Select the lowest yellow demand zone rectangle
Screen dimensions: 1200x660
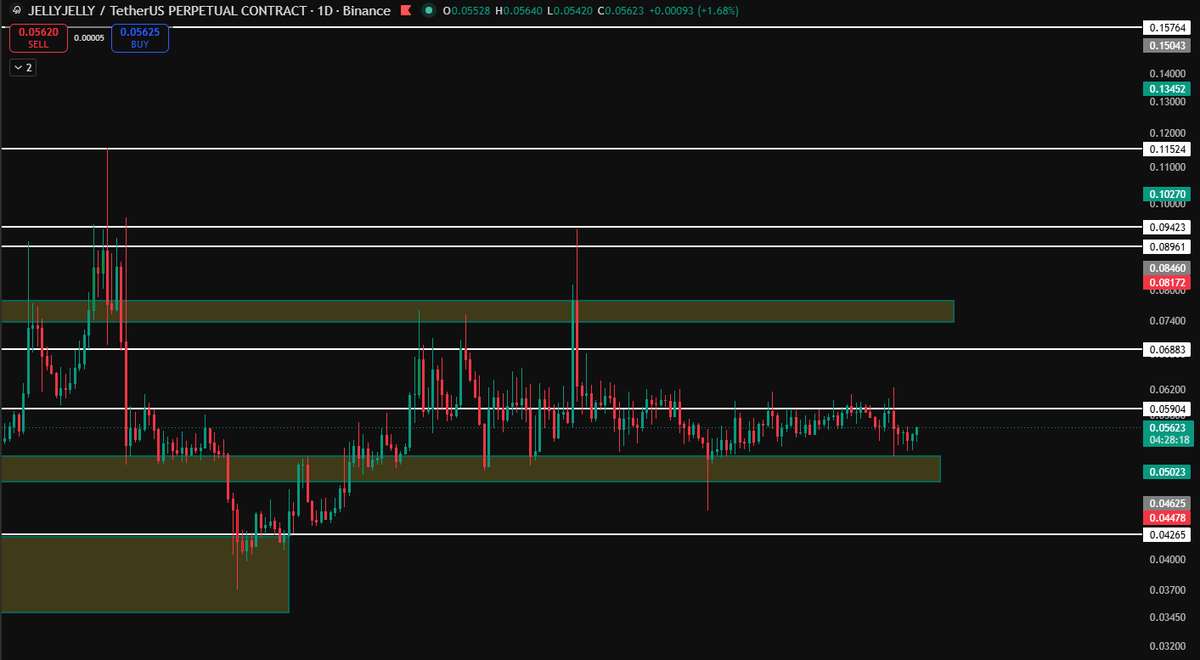(x=144, y=574)
